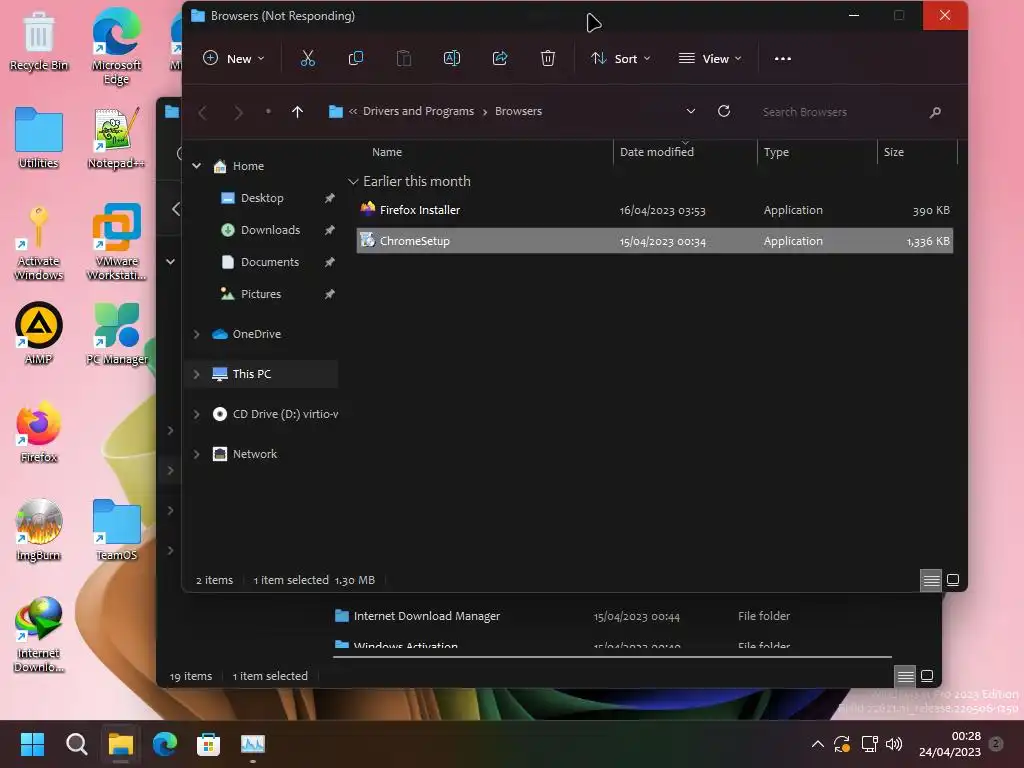The width and height of the screenshot is (1024, 768).
Task: Refresh the Browsers folder view
Action: pos(724,111)
